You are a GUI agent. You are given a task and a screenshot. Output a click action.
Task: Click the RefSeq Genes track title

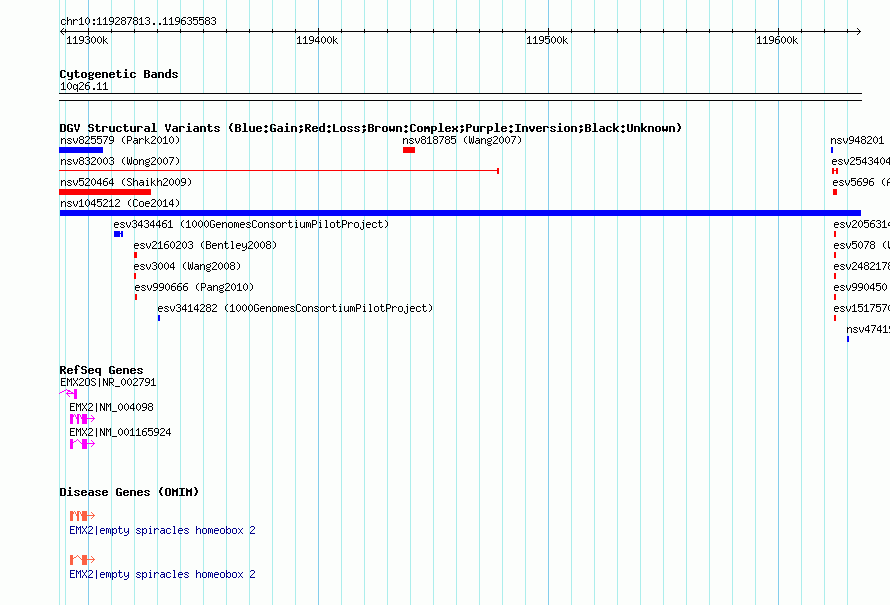pyautogui.click(x=102, y=370)
